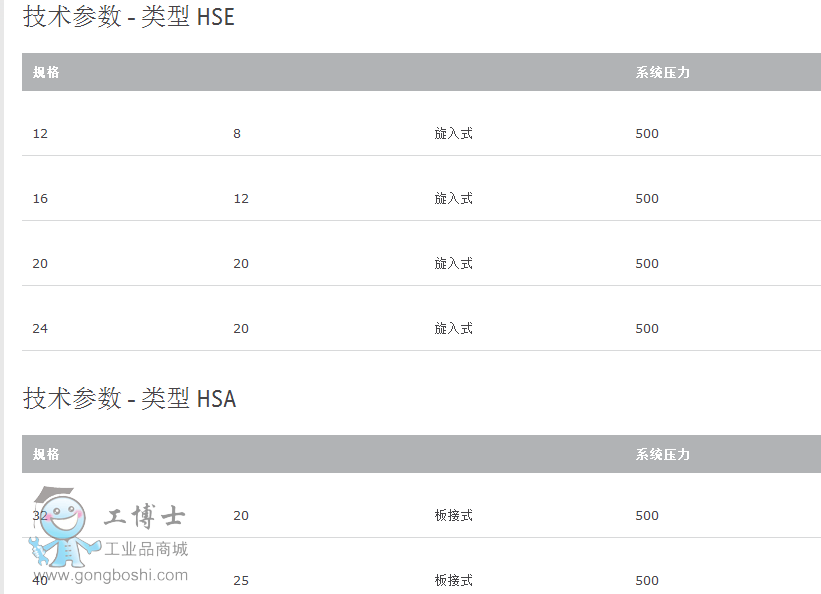
Task: Click the 500 pressure value in spec 20 row
Action: click(x=647, y=264)
